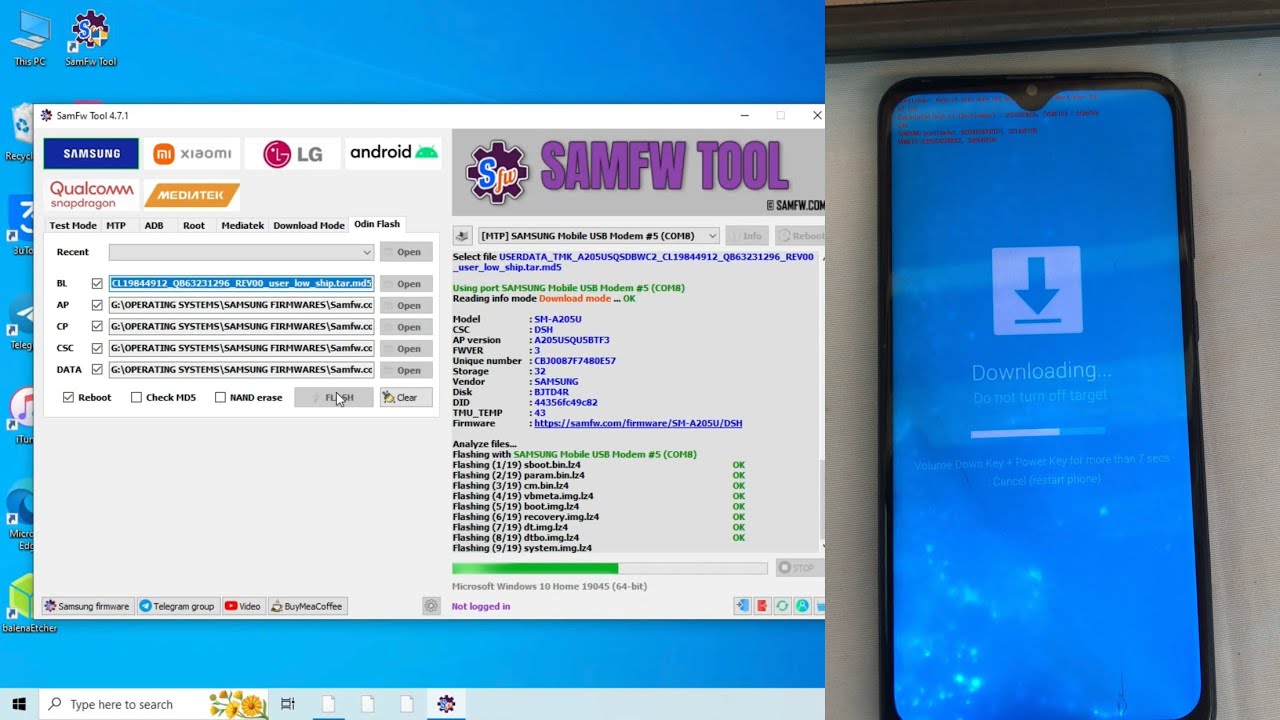Toggle the CP file checkbox

(x=97, y=327)
